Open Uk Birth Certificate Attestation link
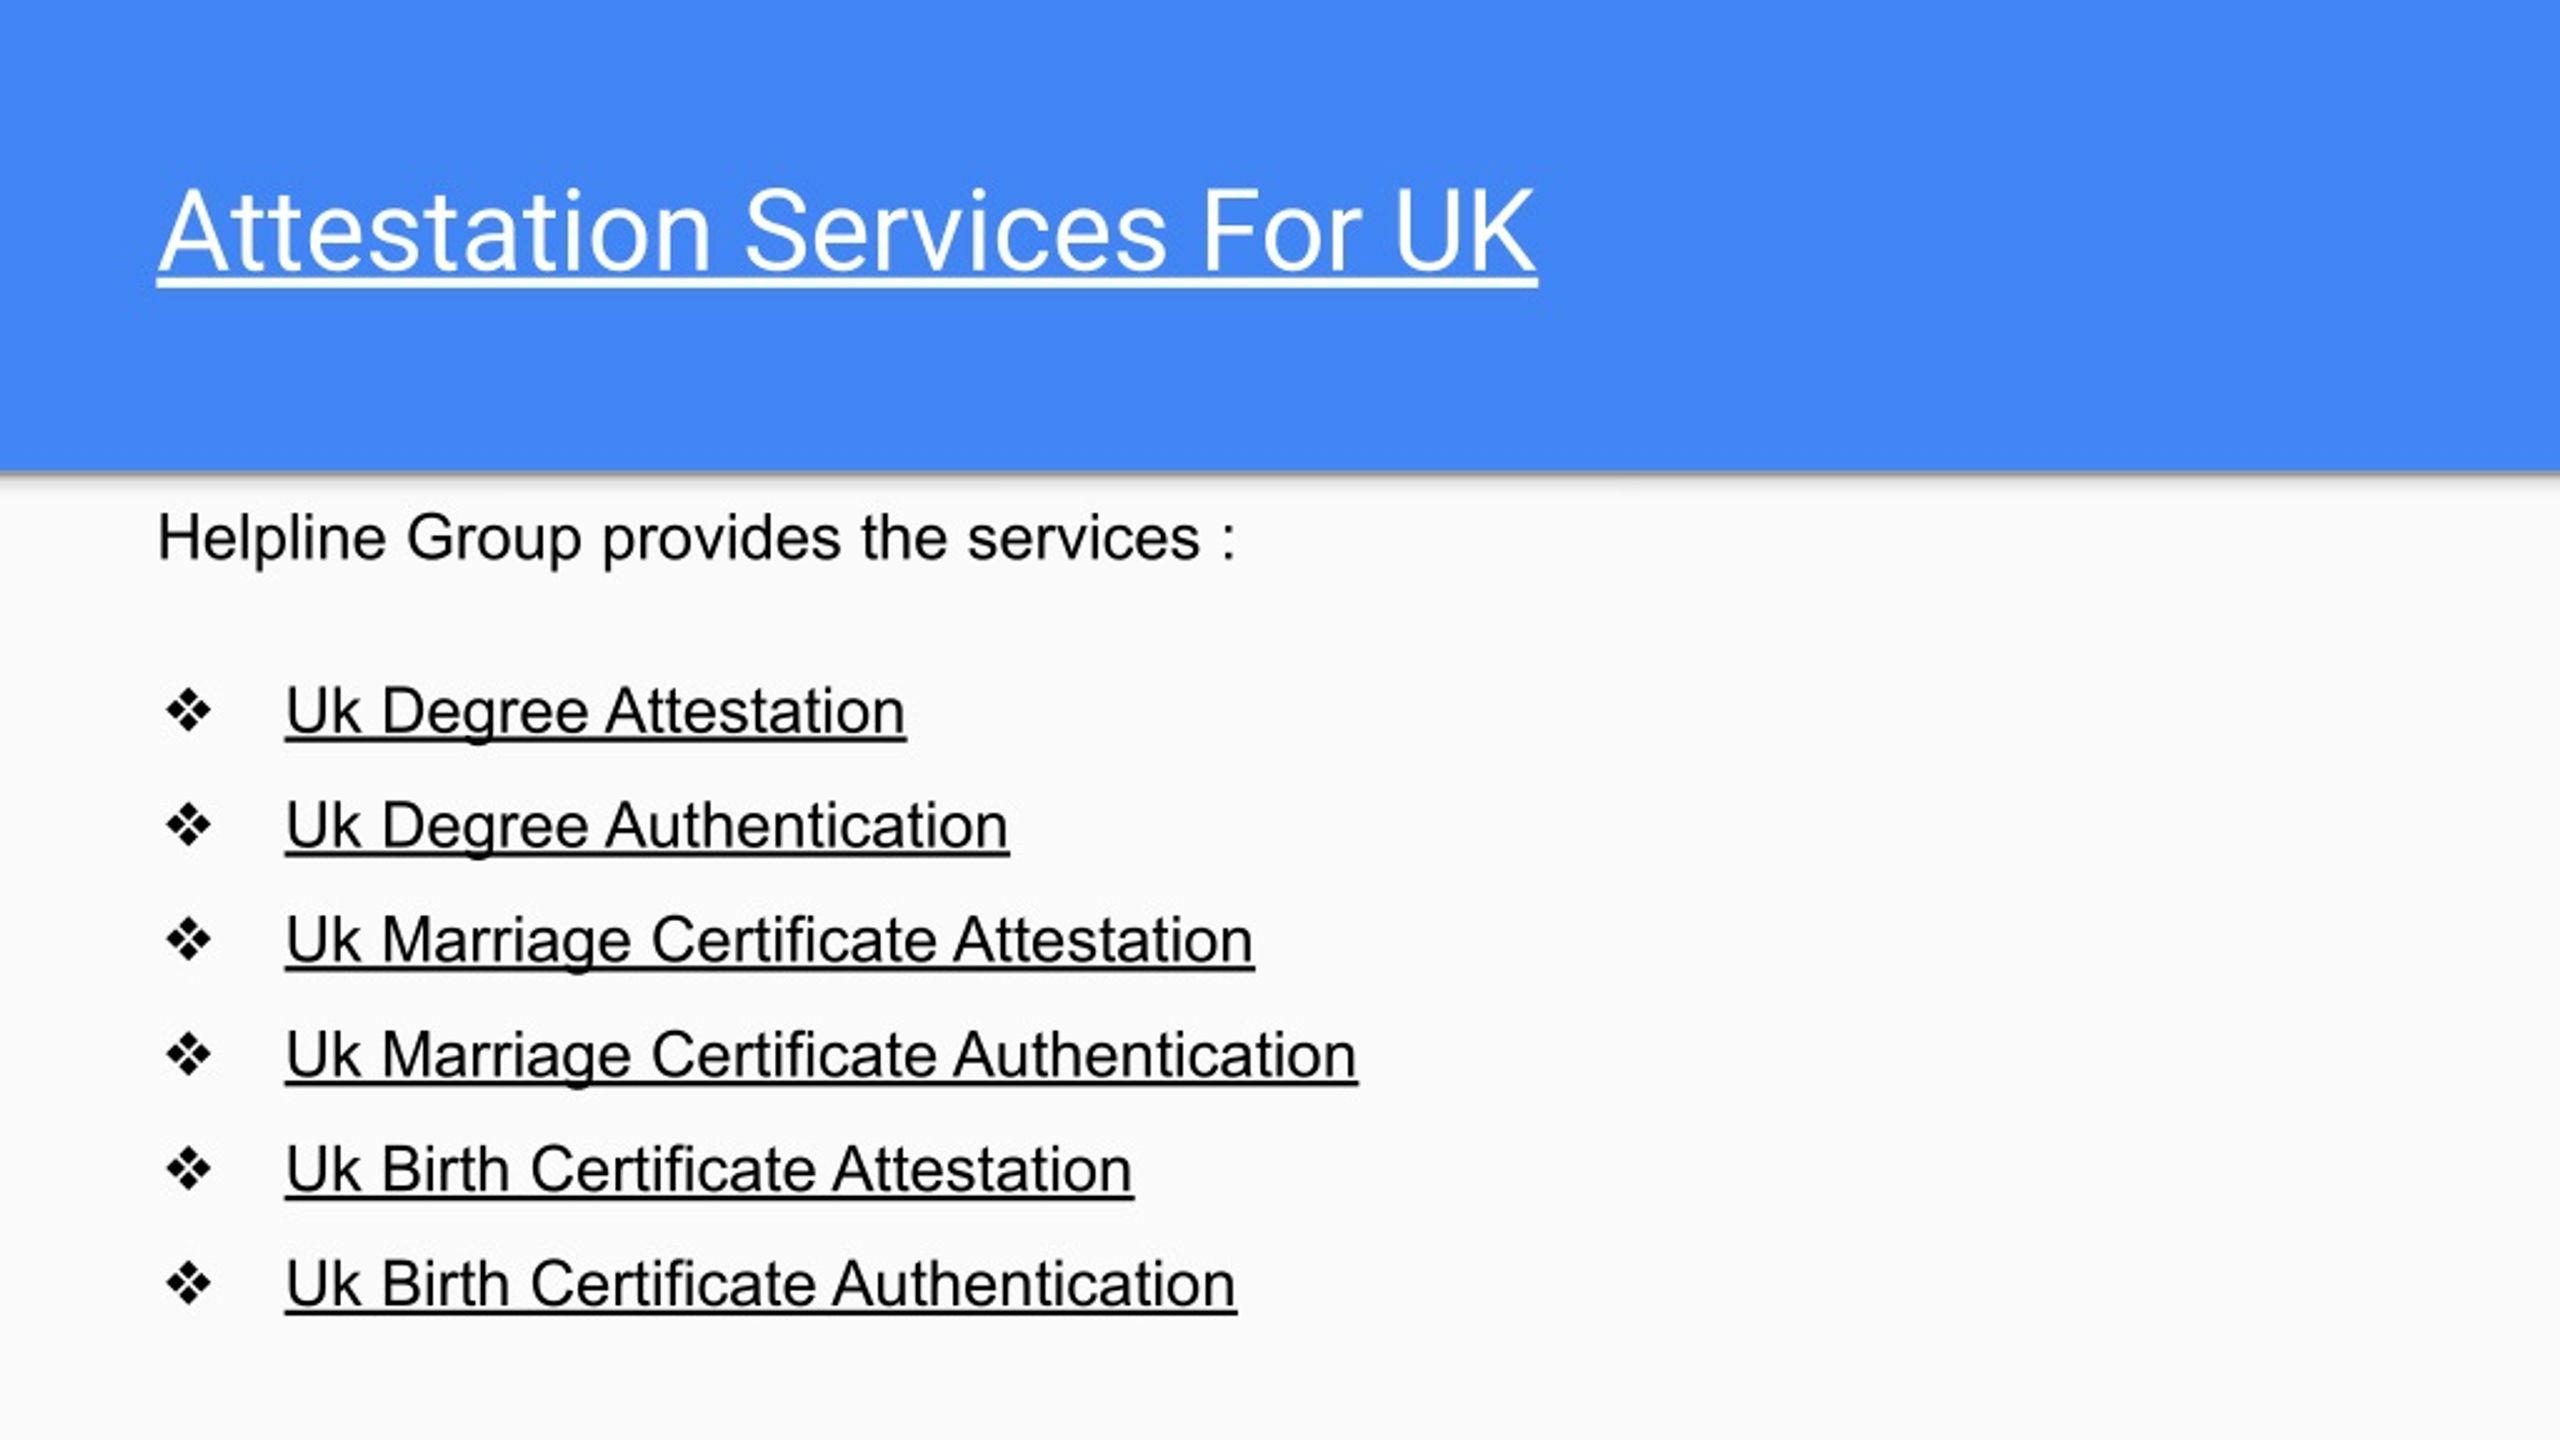Viewport: 2560px width, 1440px height. point(709,1171)
